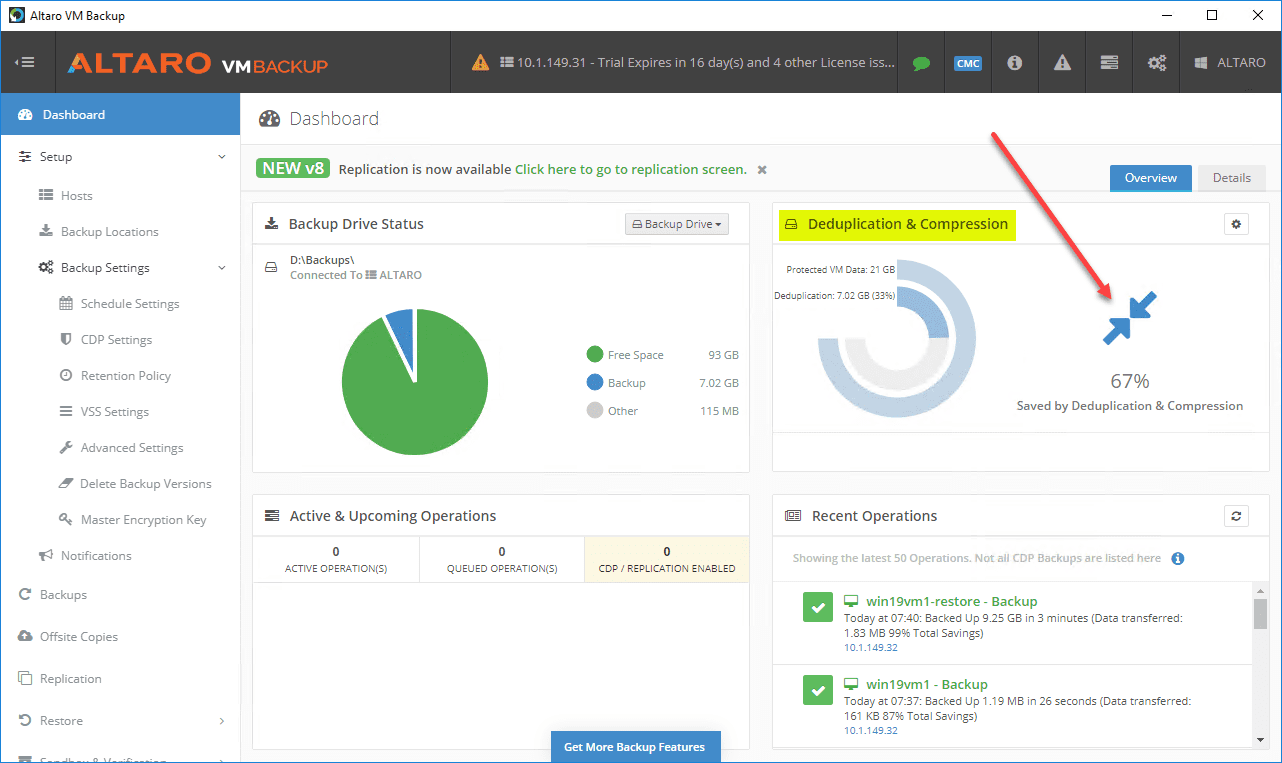Open the Hosts page

[x=76, y=196]
